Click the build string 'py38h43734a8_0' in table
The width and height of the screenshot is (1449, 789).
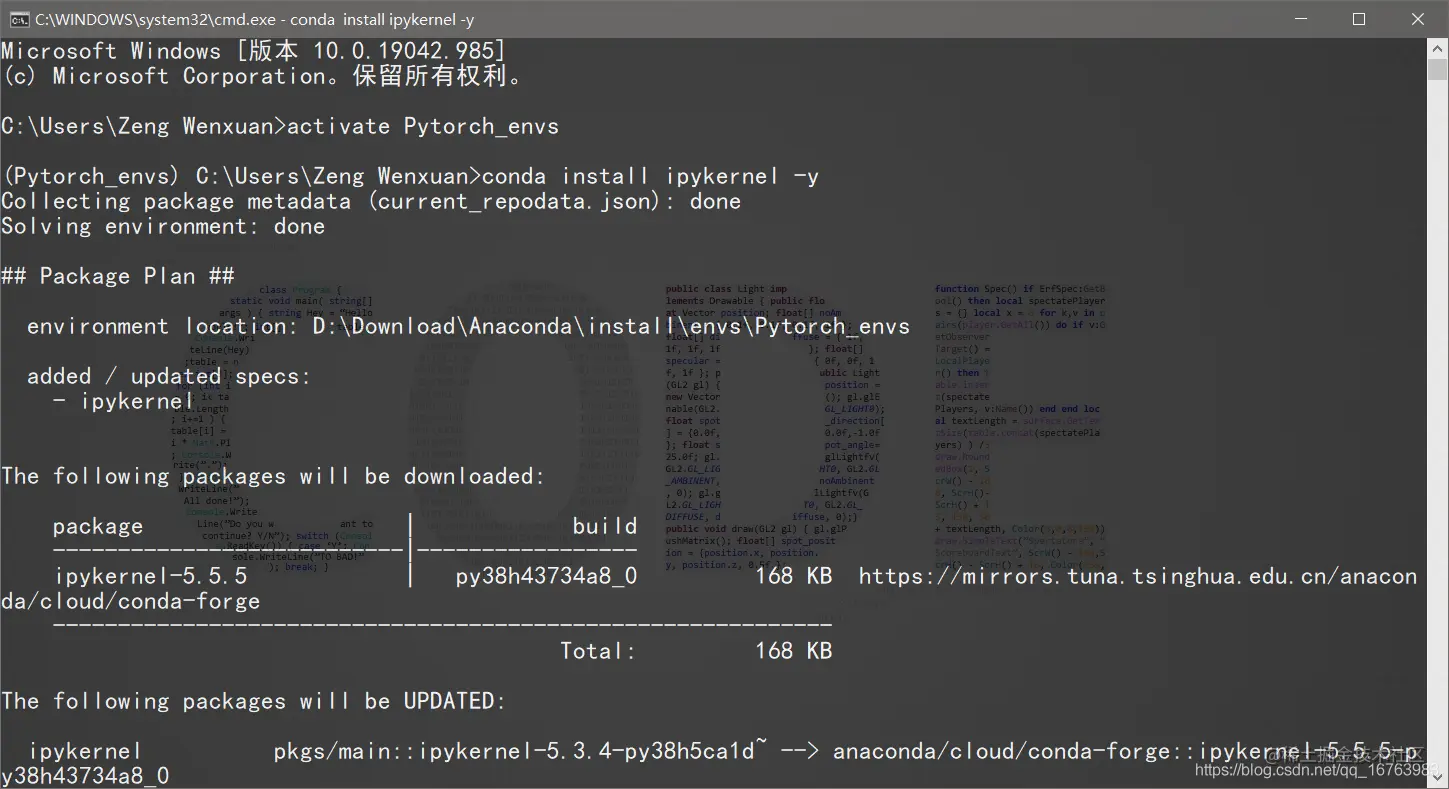[546, 576]
